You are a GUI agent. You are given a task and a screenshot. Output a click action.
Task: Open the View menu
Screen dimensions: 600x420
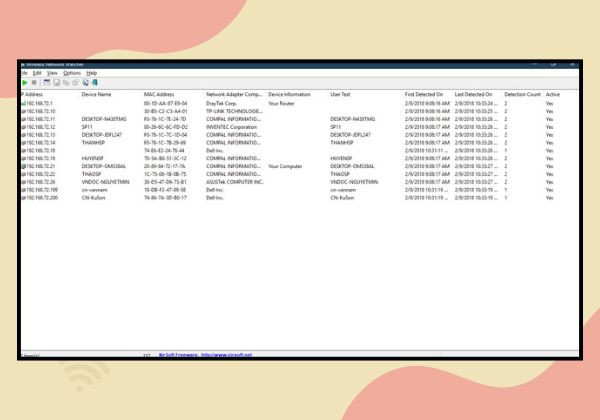click(x=52, y=73)
